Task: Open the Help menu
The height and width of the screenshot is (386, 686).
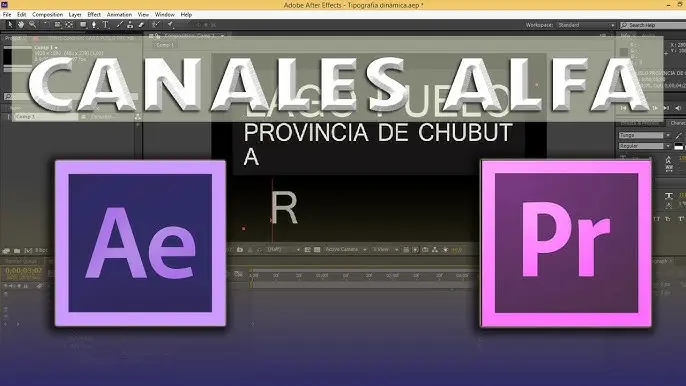Action: (x=186, y=14)
